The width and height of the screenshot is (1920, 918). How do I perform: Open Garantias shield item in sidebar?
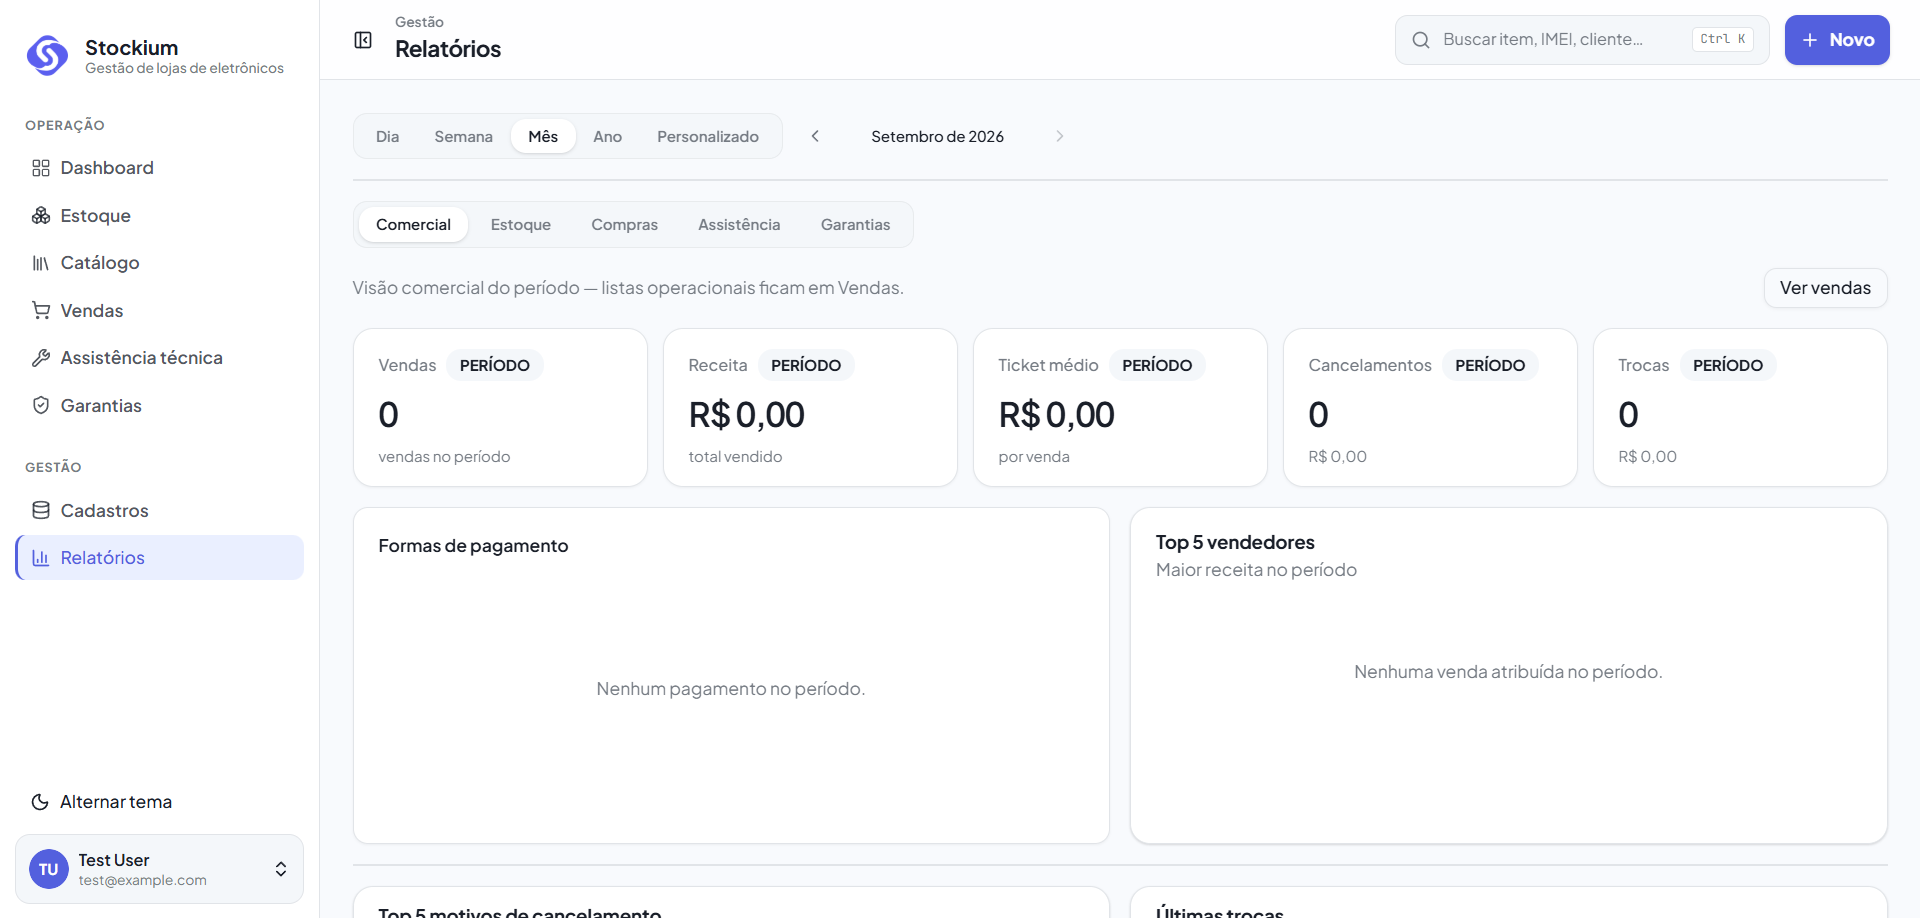point(160,406)
